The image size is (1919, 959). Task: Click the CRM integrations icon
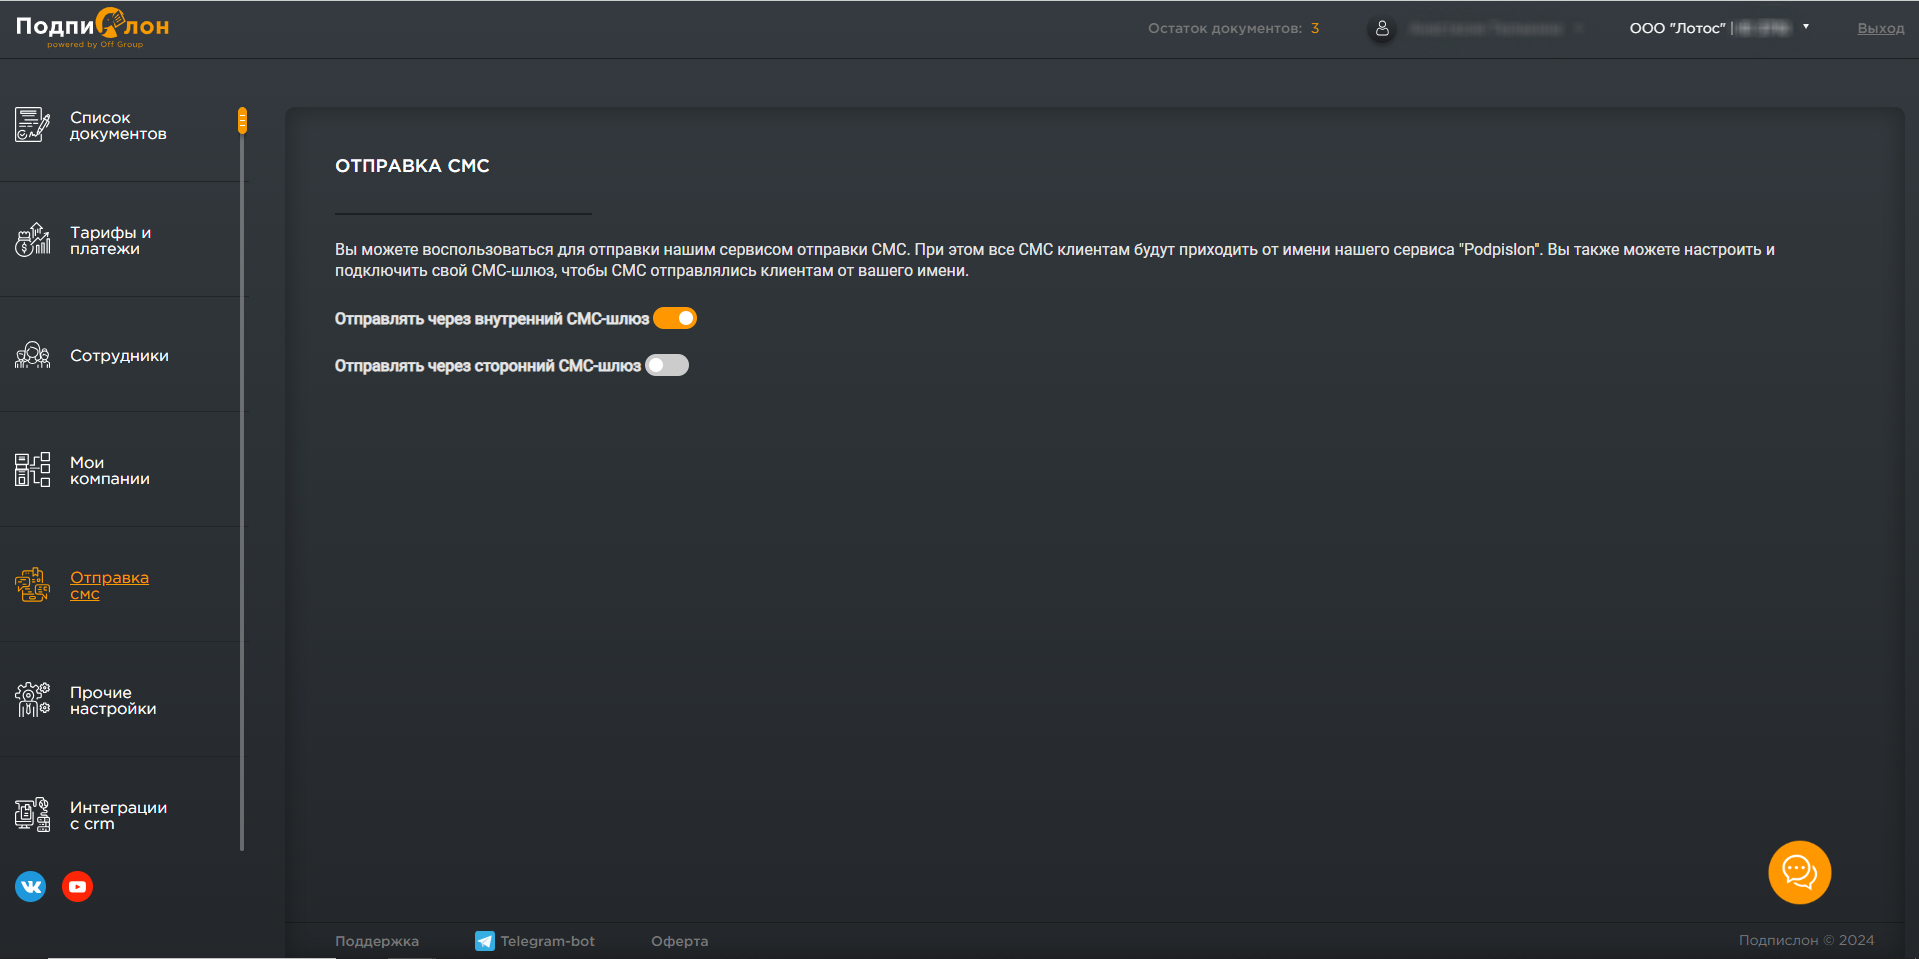[32, 815]
